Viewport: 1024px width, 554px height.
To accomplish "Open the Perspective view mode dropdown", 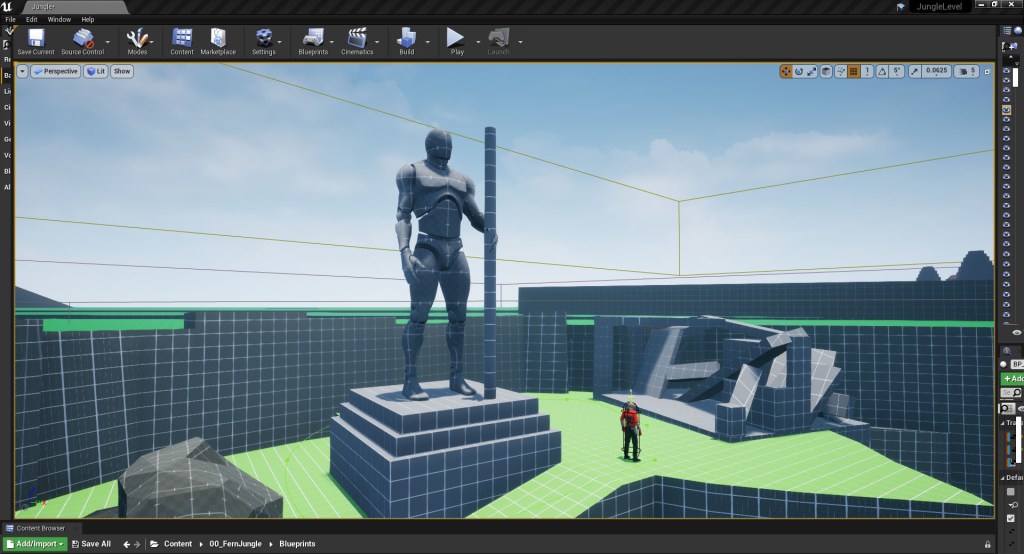I will click(x=56, y=71).
